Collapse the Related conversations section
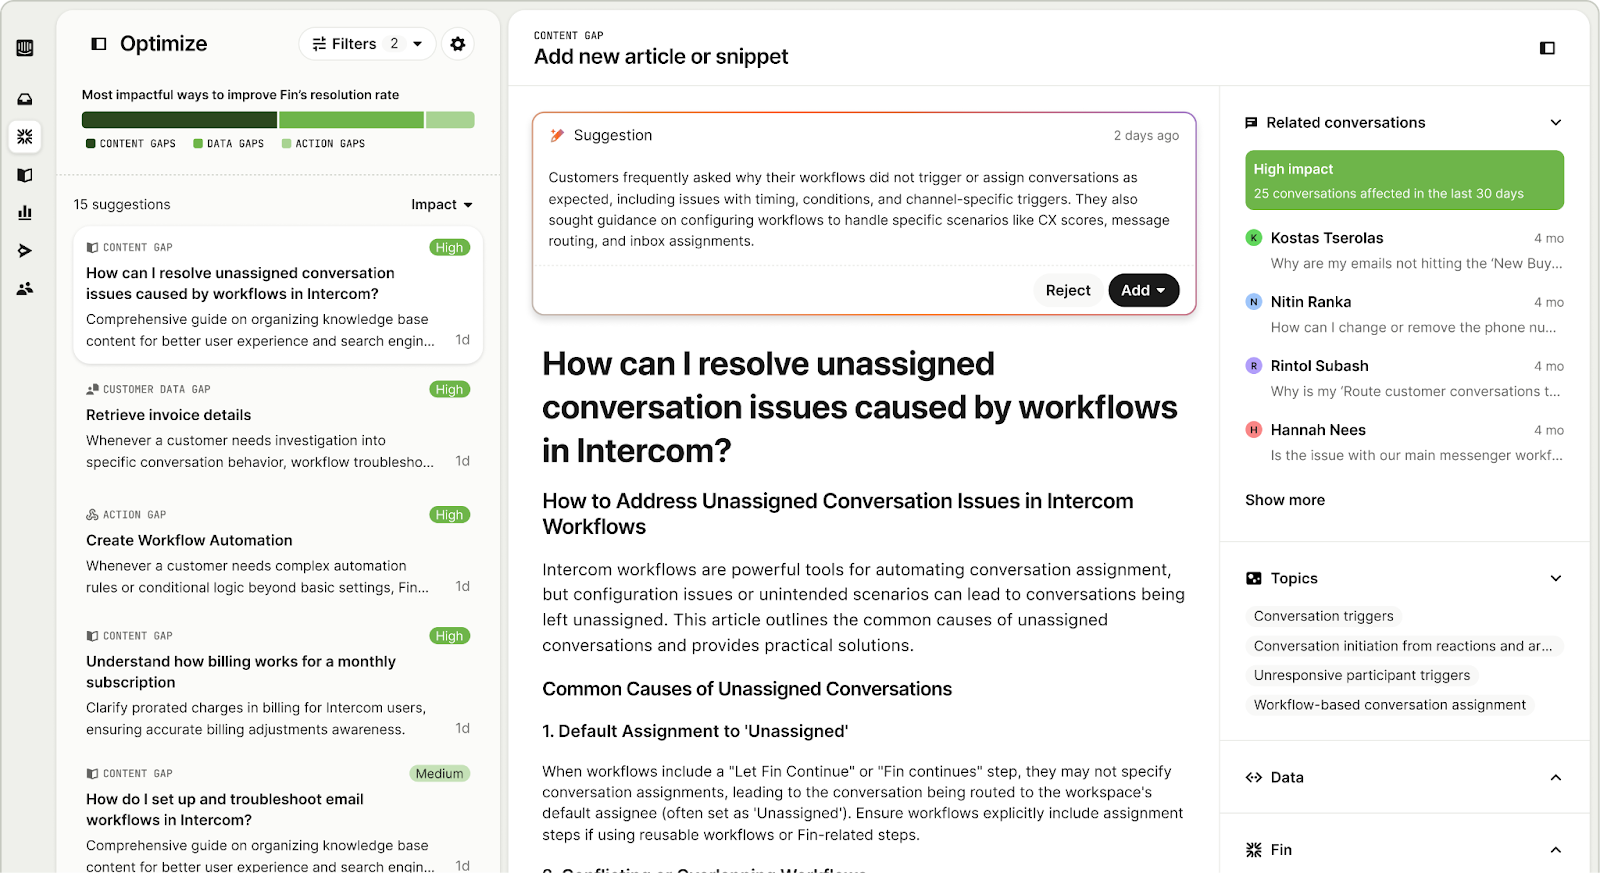 coord(1556,123)
